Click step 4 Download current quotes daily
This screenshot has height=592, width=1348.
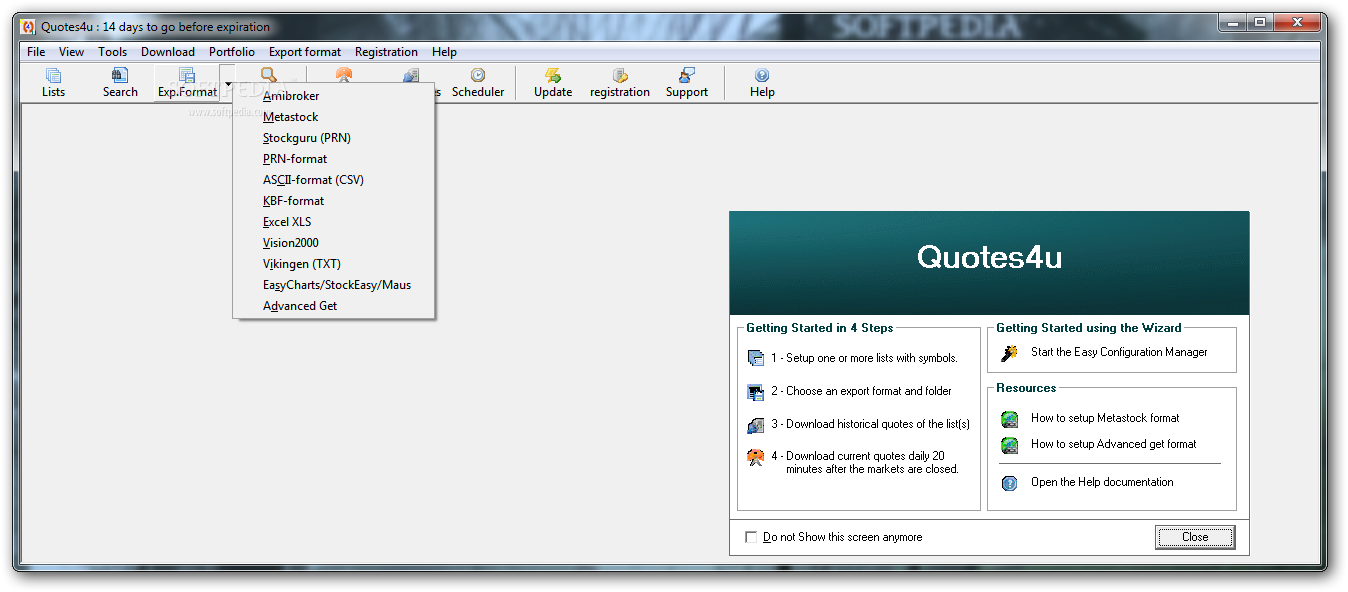click(864, 462)
